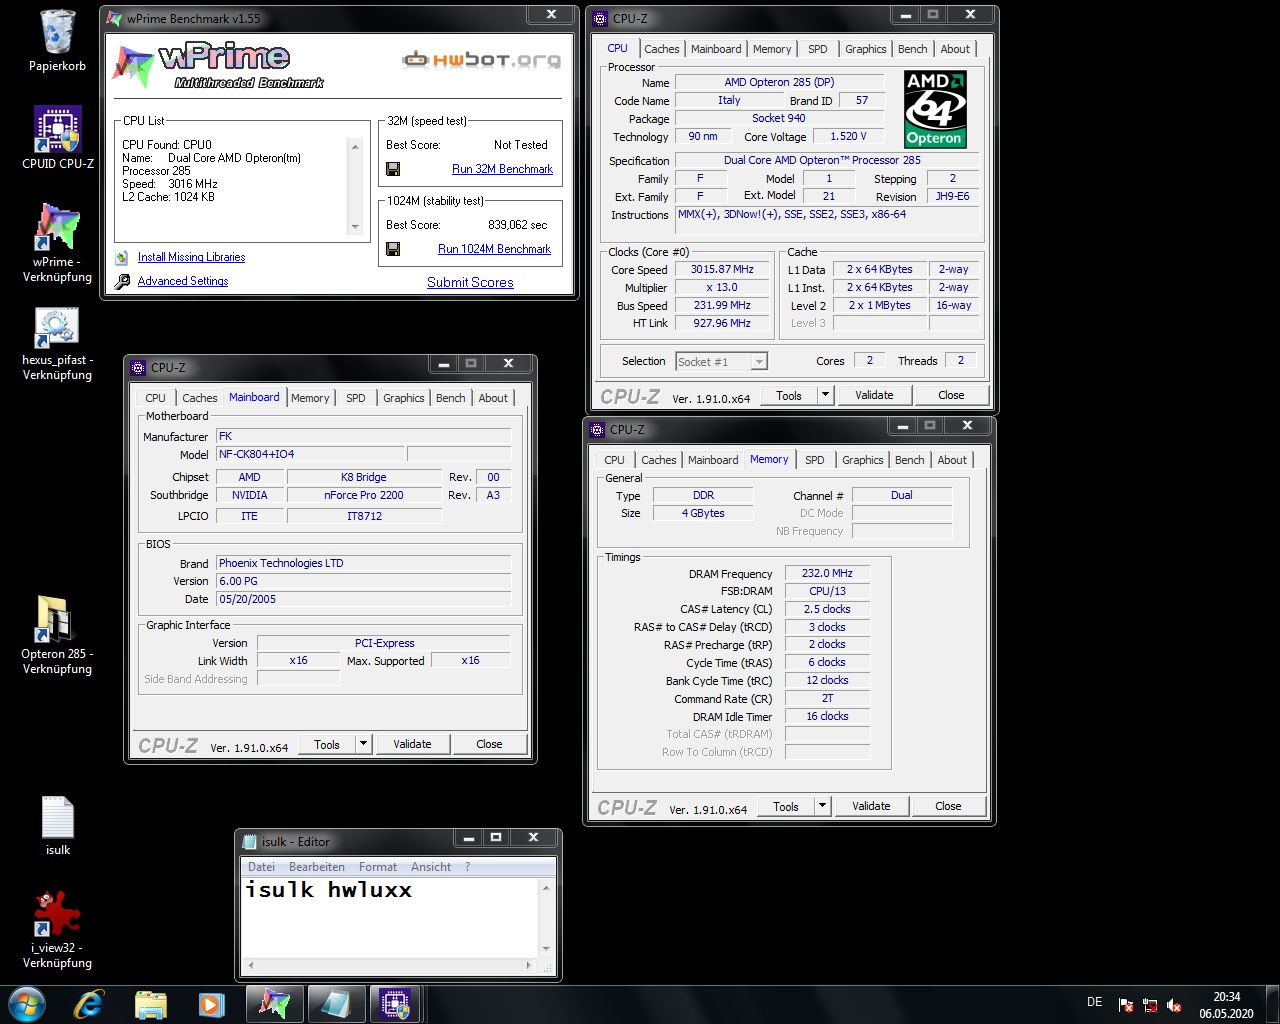This screenshot has height=1024, width=1280.
Task: Open Windows Media Player from taskbar
Action: [x=211, y=1003]
